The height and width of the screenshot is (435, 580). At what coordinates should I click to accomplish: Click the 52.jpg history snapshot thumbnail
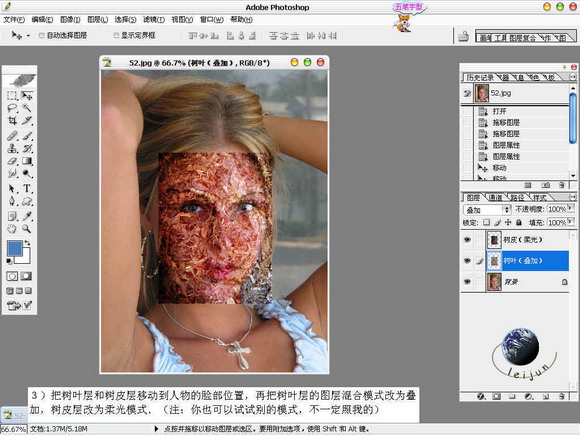pyautogui.click(x=482, y=93)
